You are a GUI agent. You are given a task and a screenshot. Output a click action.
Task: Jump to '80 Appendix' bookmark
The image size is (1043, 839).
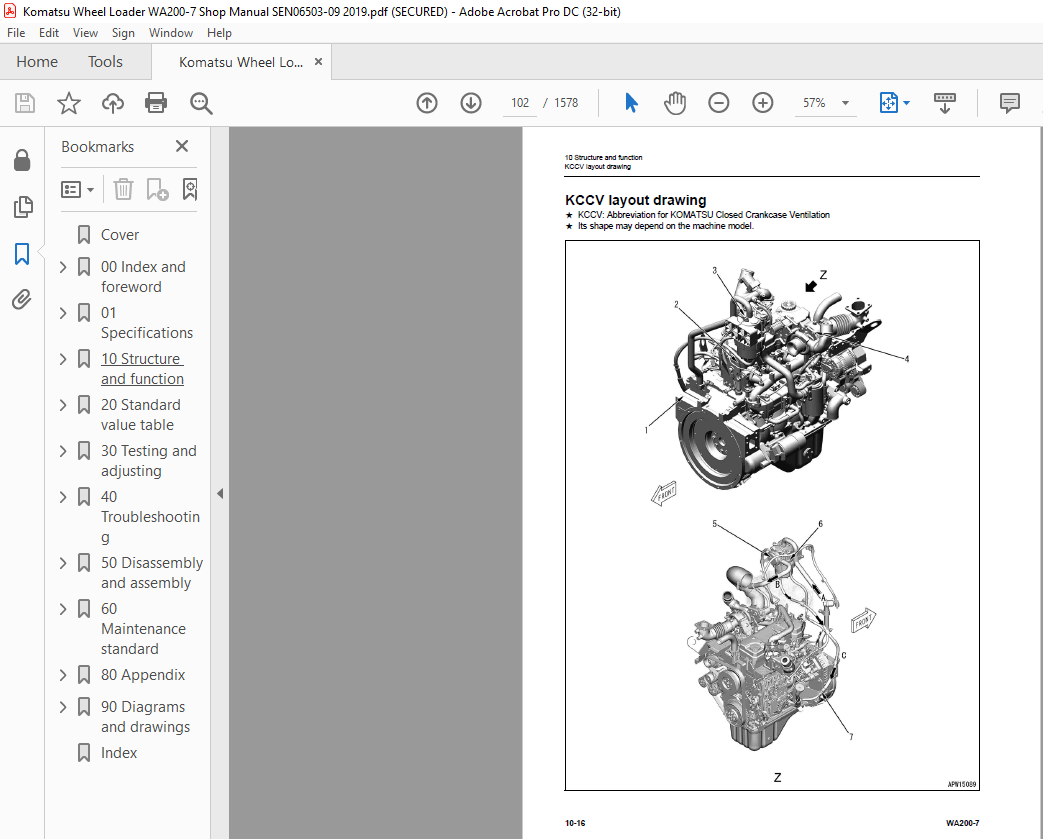(x=143, y=675)
